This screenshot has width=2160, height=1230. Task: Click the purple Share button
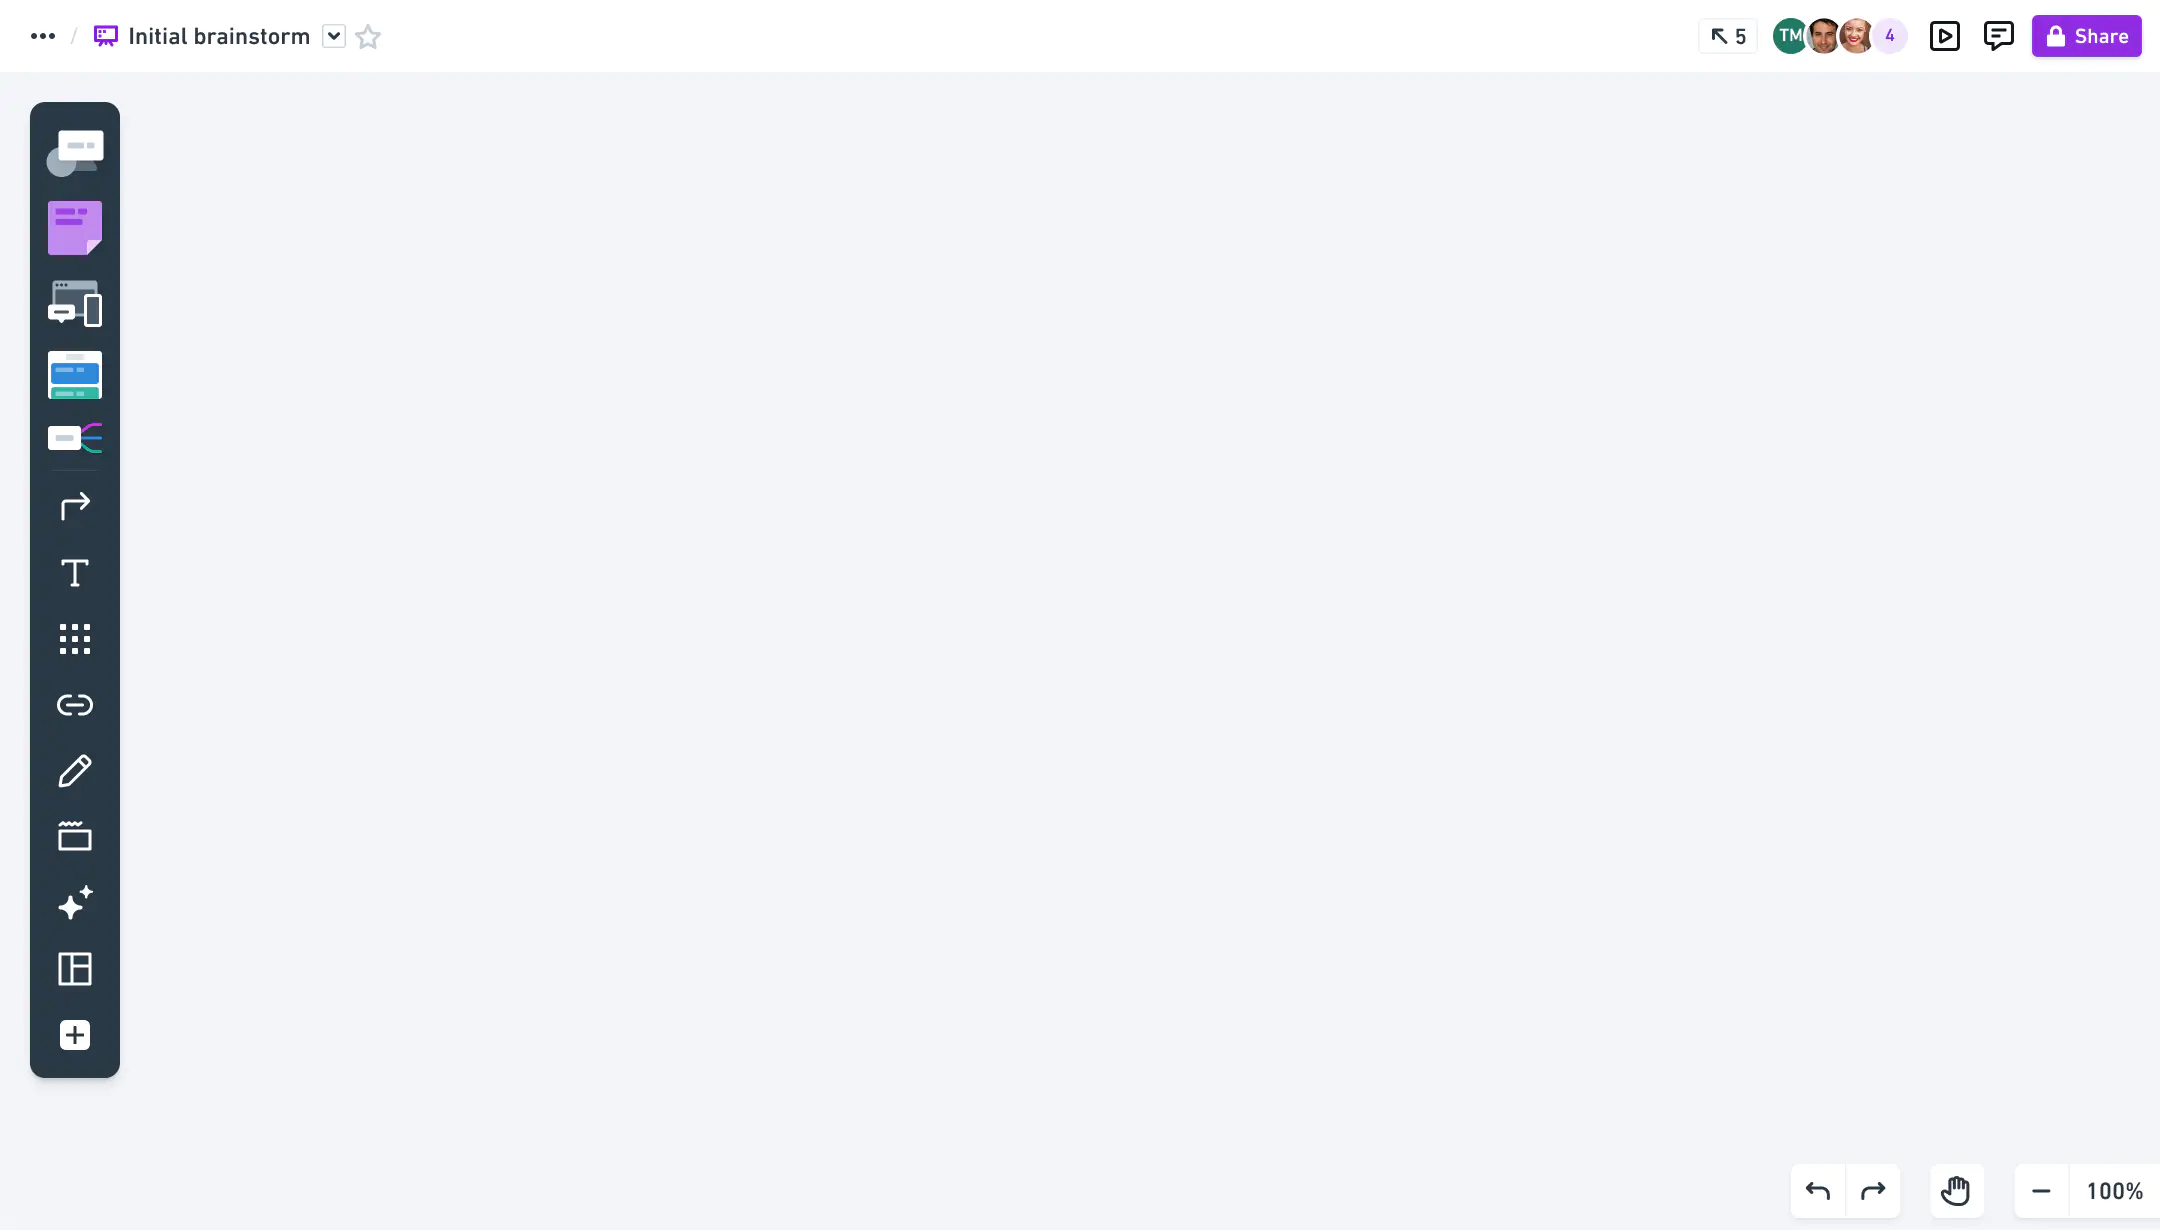coord(2086,36)
